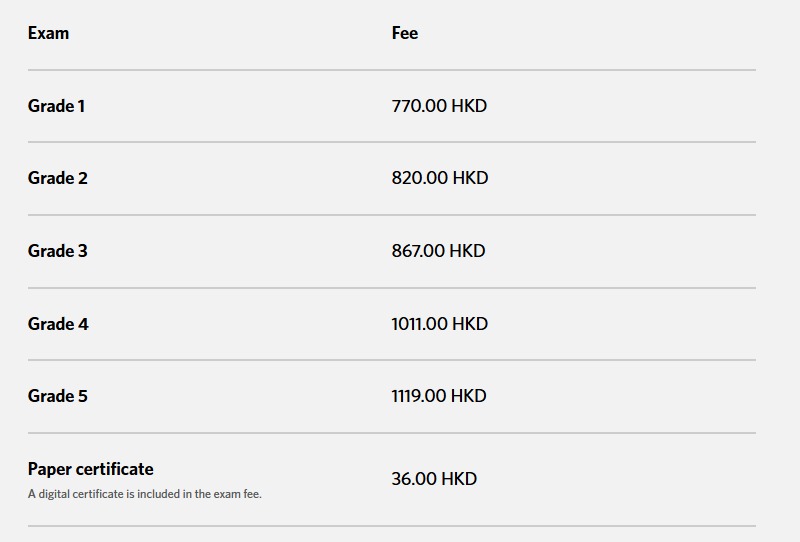Select the Grade 5 exam label
This screenshot has height=542, width=800.
tap(58, 396)
